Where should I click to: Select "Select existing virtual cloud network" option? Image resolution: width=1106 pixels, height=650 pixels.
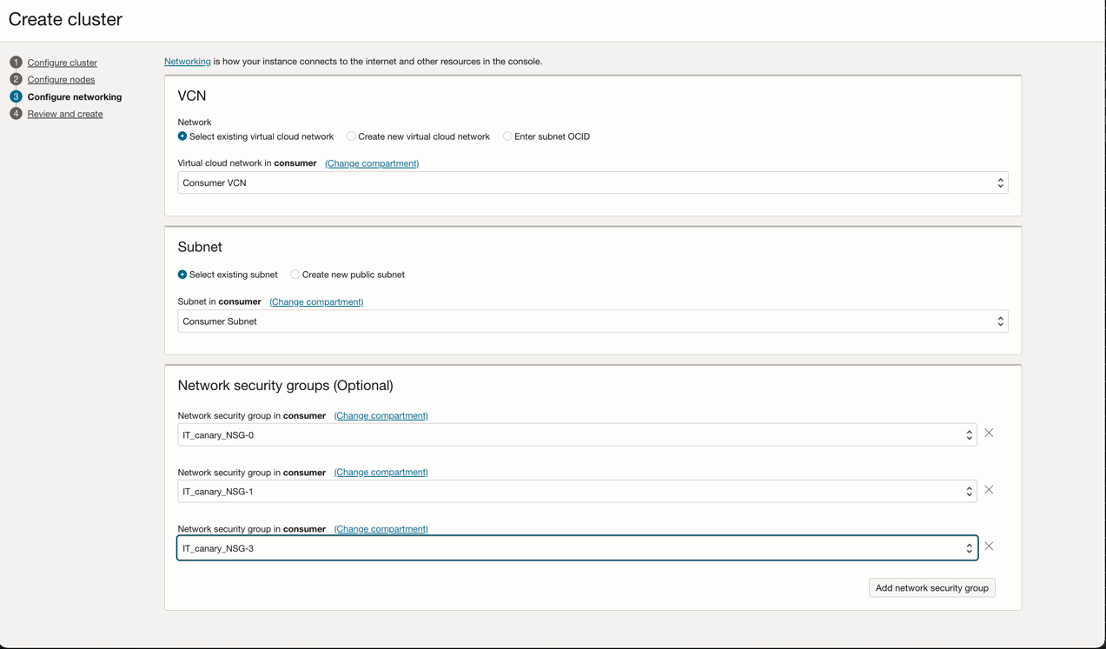[181, 136]
